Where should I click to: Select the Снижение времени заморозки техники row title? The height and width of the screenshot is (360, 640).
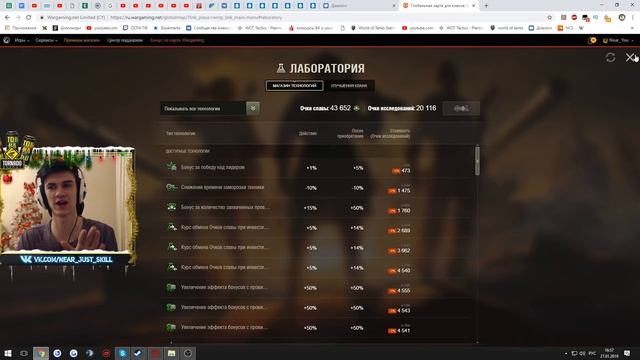click(x=222, y=187)
